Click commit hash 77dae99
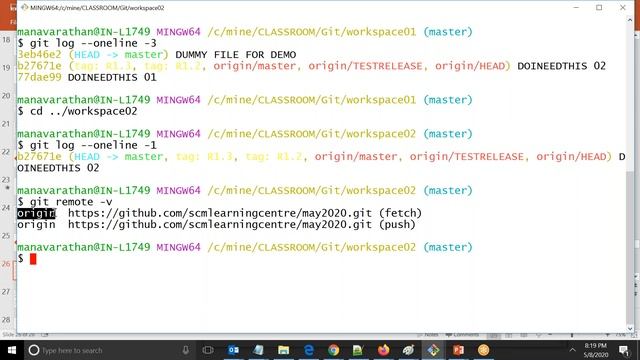The width and height of the screenshot is (640, 360). pyautogui.click(x=39, y=77)
